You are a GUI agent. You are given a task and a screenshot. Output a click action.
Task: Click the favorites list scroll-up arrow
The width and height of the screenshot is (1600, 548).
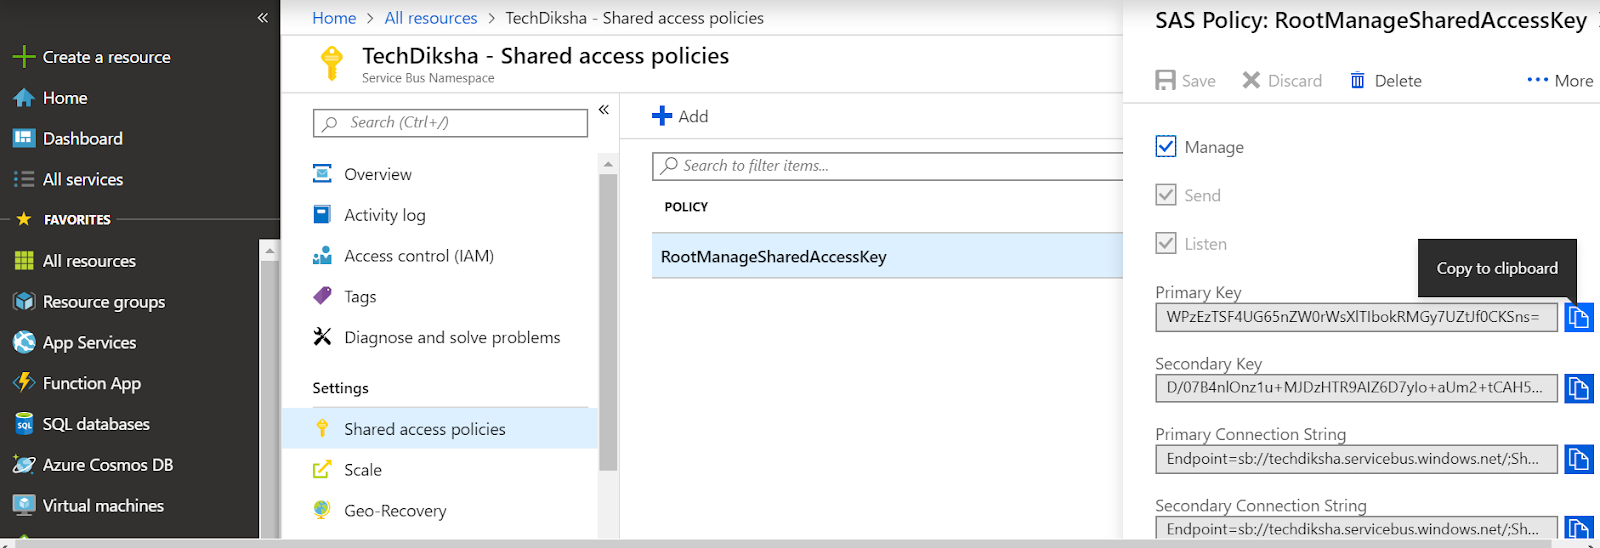click(269, 251)
